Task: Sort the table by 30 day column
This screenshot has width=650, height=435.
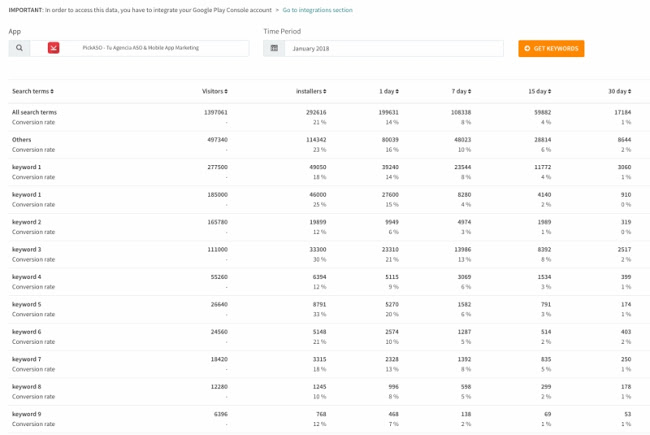Action: (x=619, y=91)
